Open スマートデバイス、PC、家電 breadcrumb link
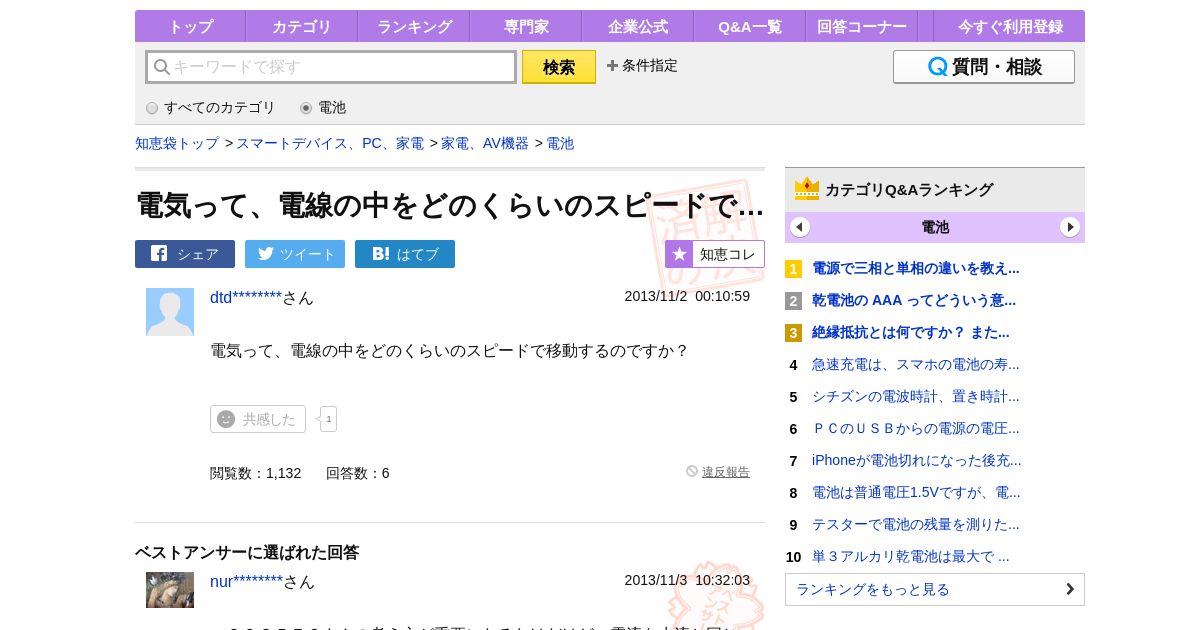 pyautogui.click(x=330, y=143)
